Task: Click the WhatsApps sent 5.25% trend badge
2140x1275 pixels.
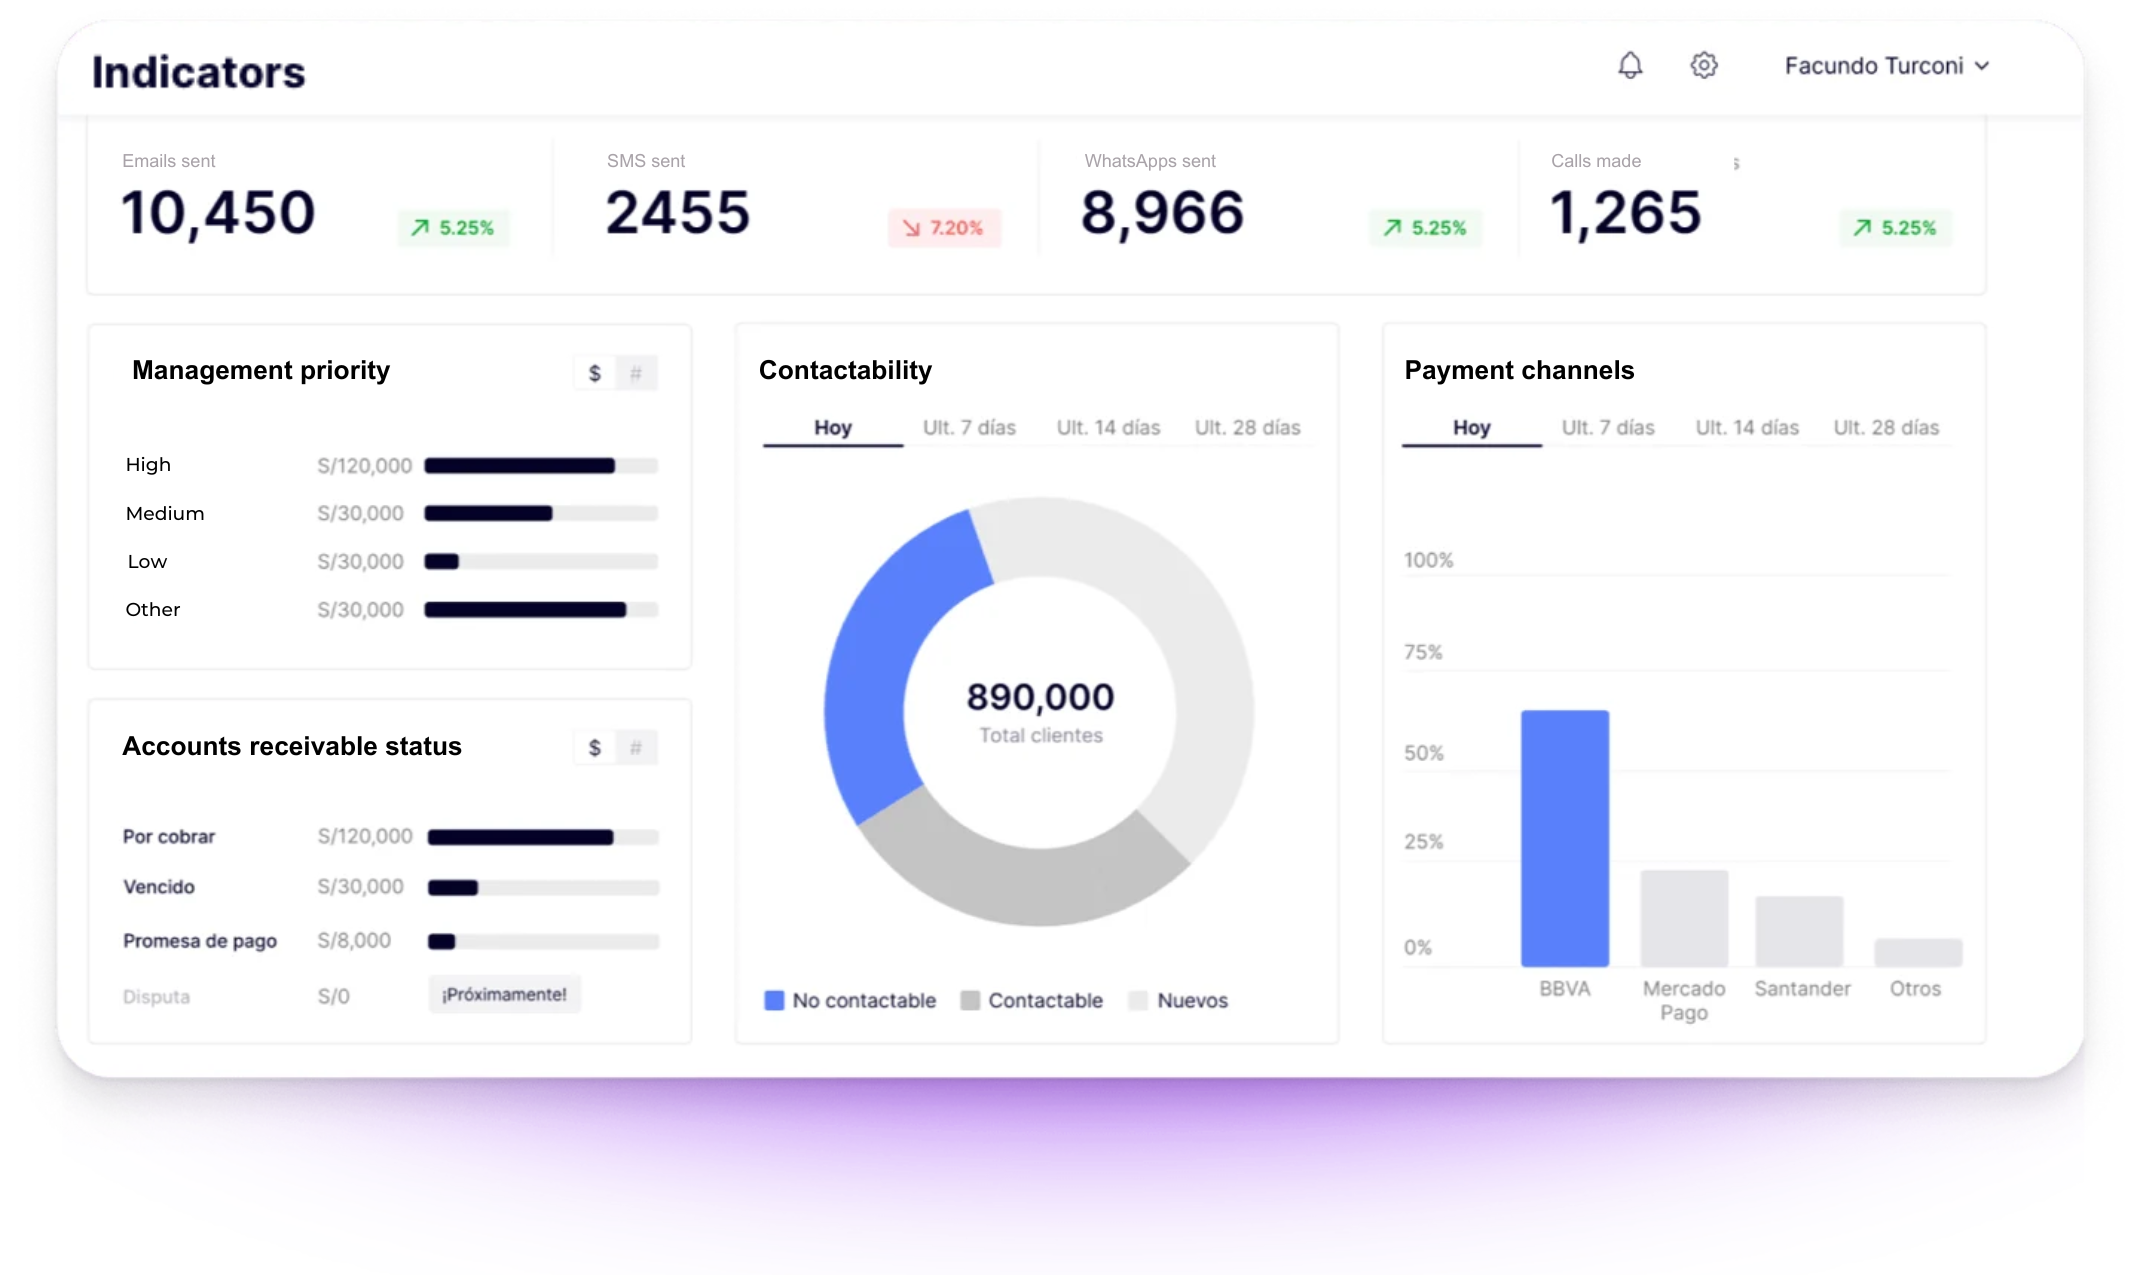Action: 1425,228
